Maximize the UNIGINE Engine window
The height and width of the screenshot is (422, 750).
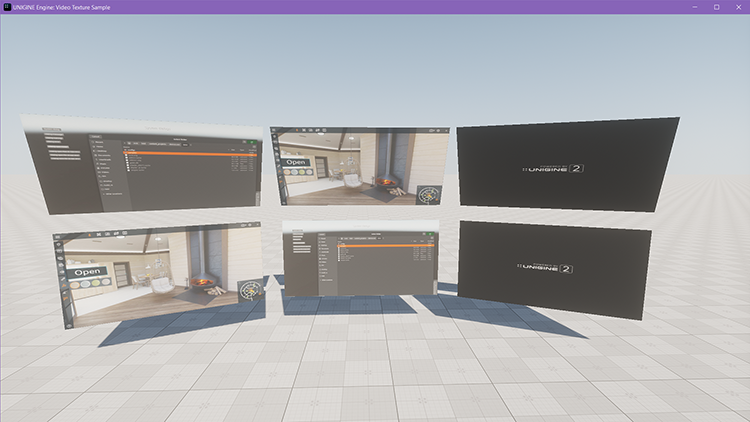[716, 7]
